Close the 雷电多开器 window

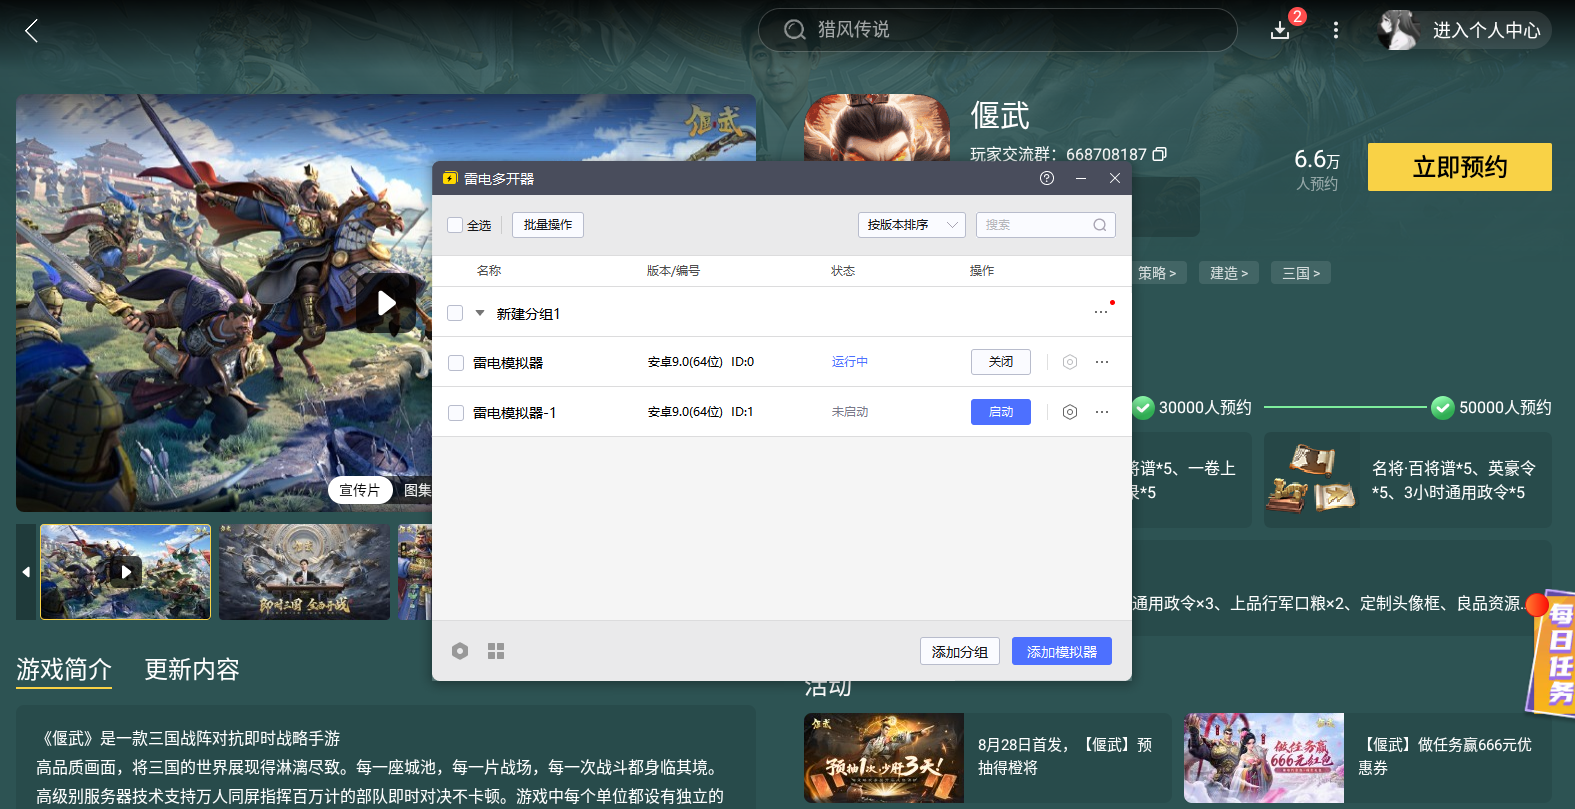pos(1115,178)
